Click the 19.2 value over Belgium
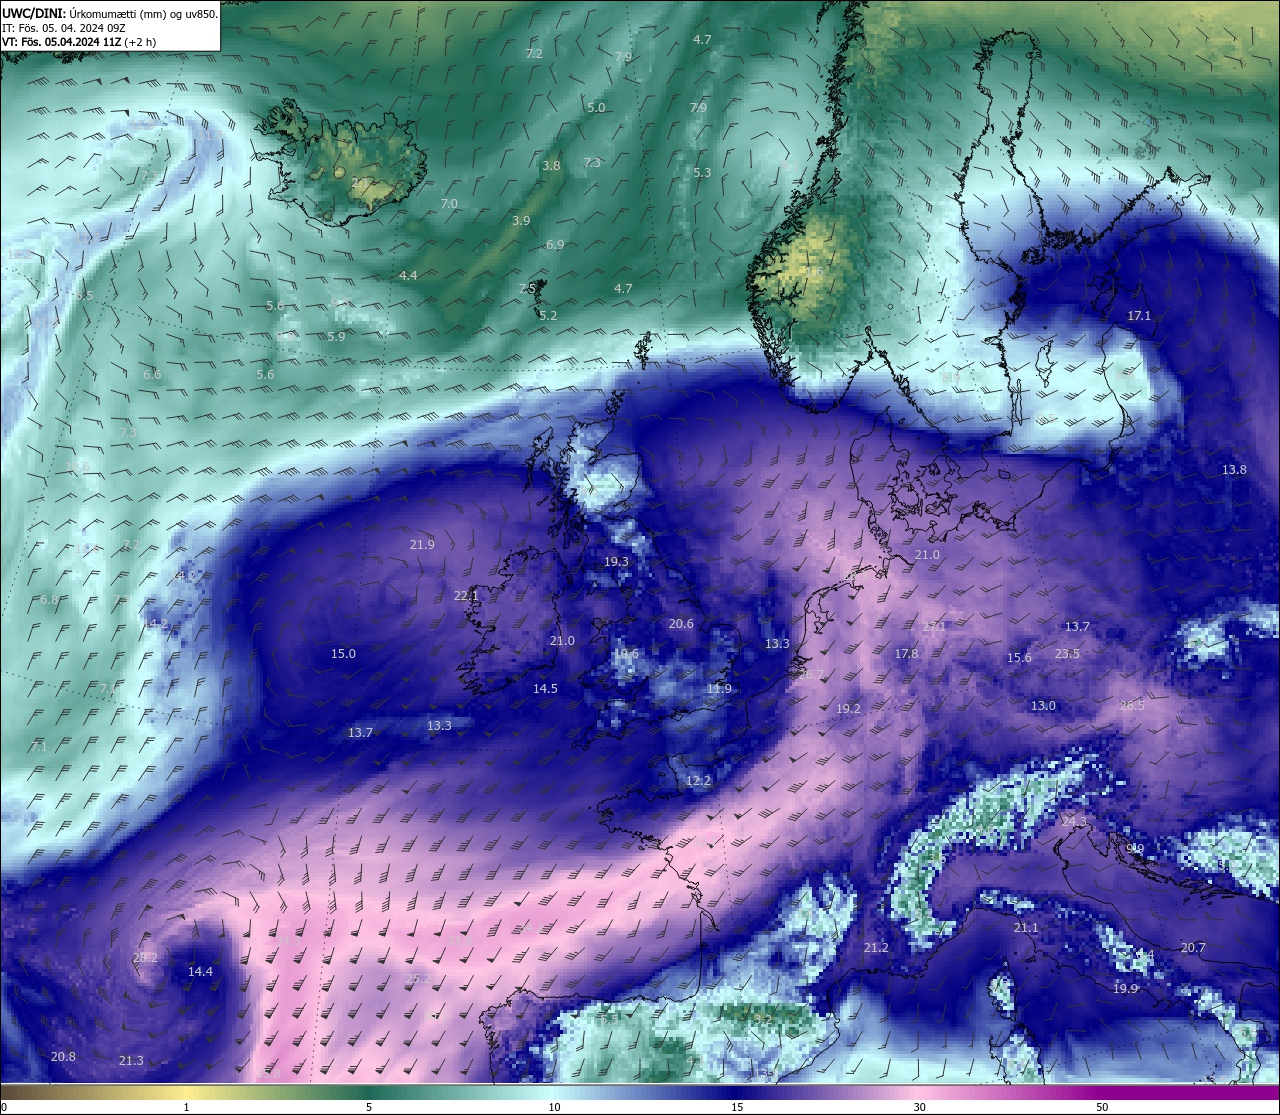This screenshot has width=1280, height=1115. (848, 708)
